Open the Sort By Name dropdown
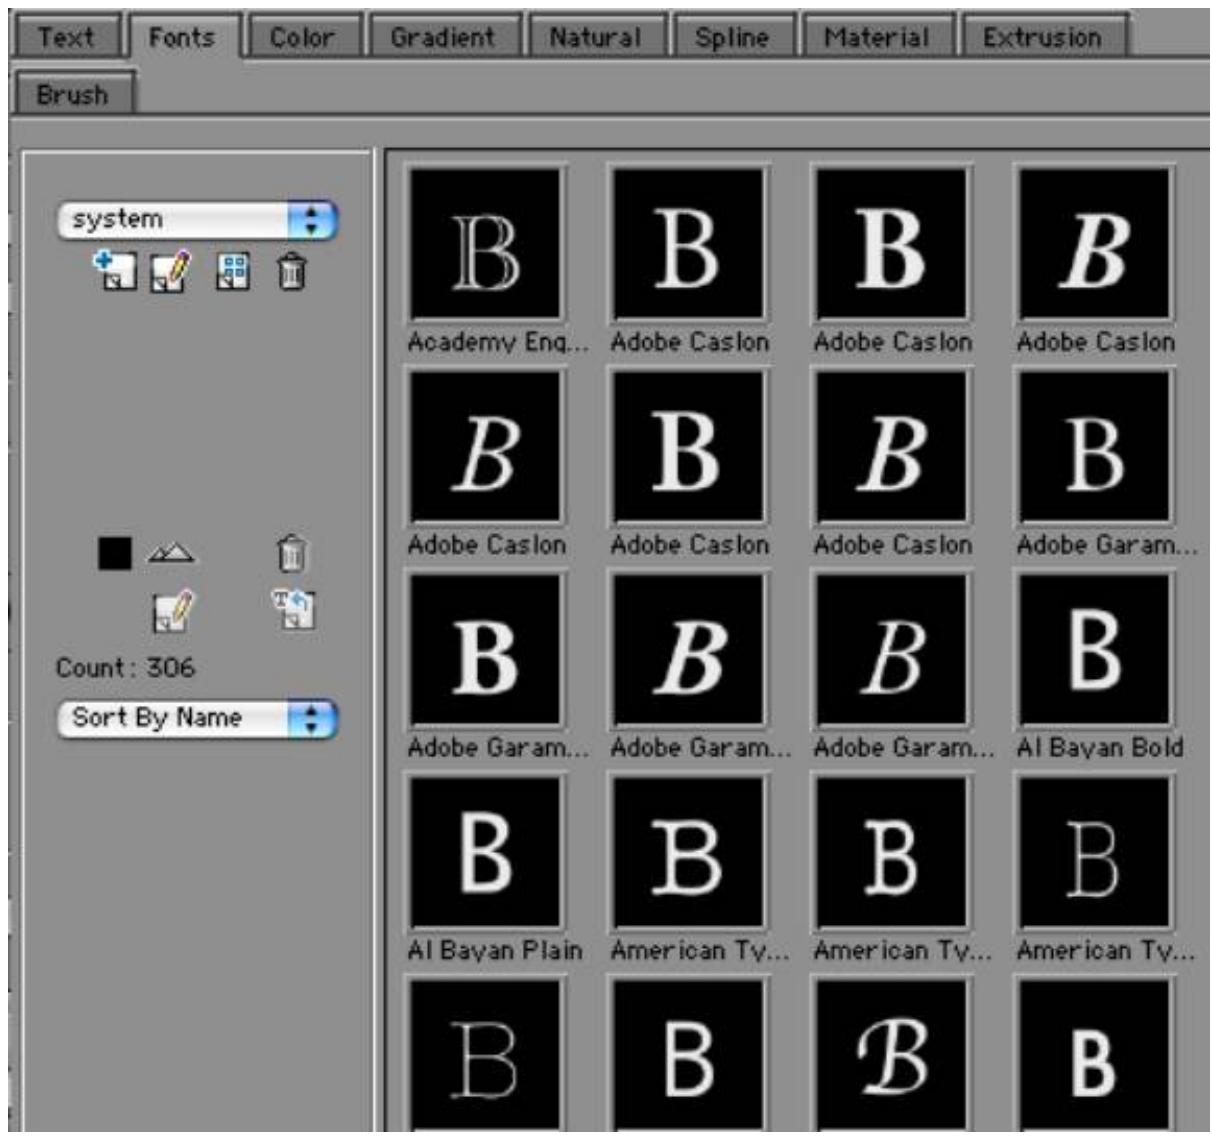Image resolution: width=1212 pixels, height=1137 pixels. 198,718
